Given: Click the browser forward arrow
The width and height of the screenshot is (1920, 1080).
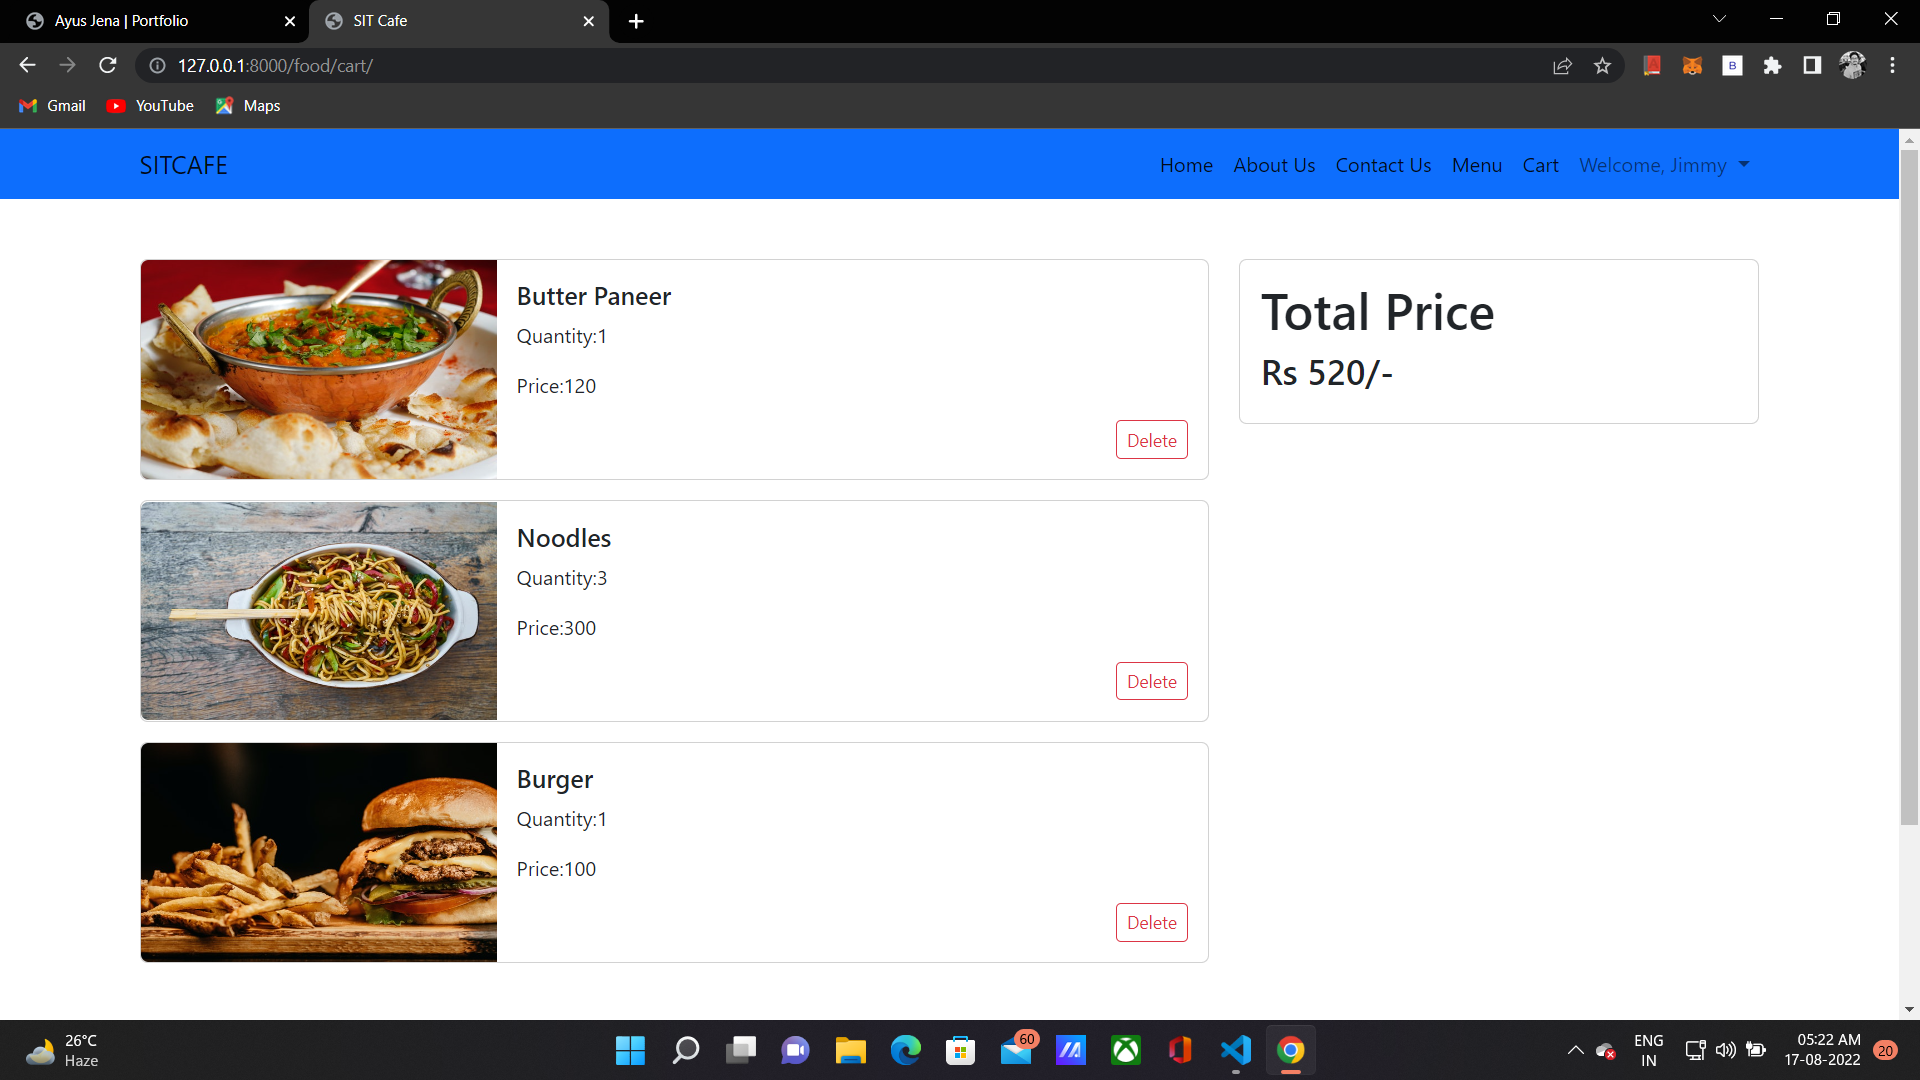Looking at the screenshot, I should click(67, 65).
